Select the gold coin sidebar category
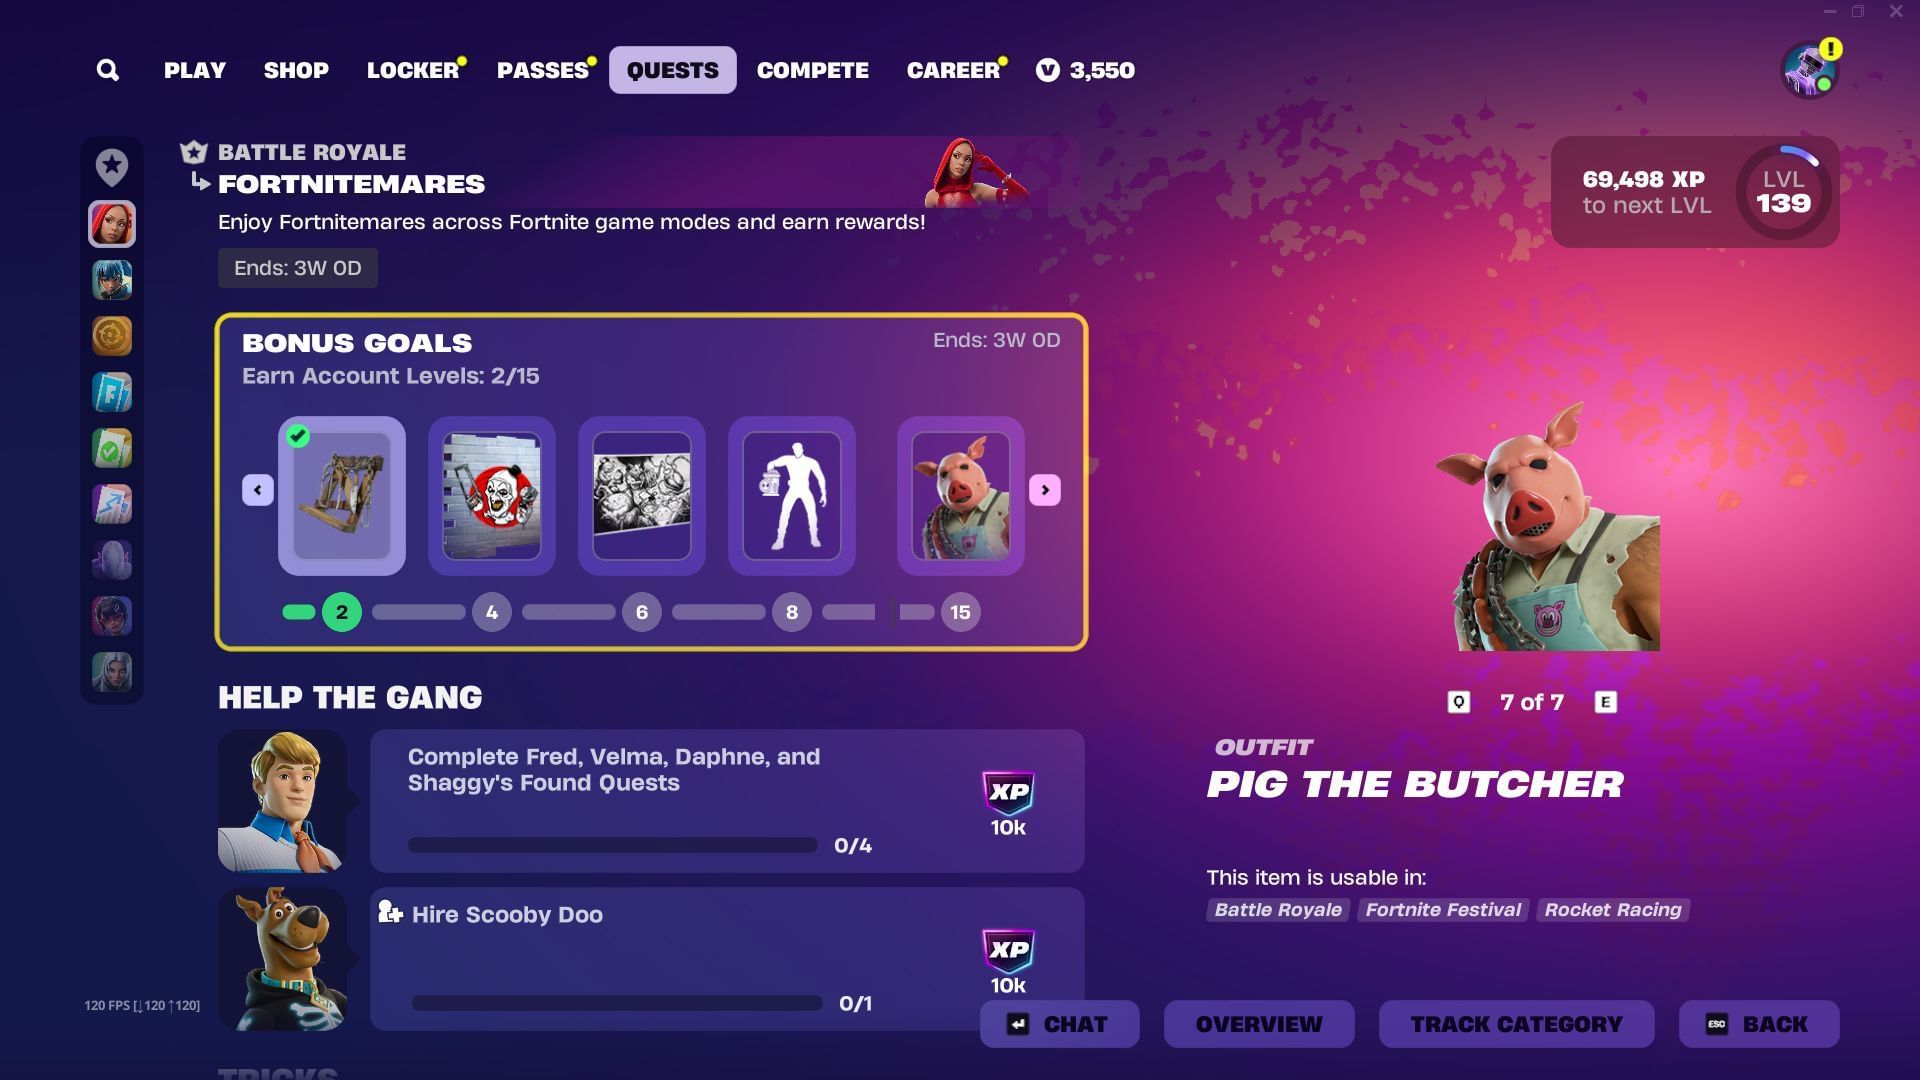 (x=112, y=336)
